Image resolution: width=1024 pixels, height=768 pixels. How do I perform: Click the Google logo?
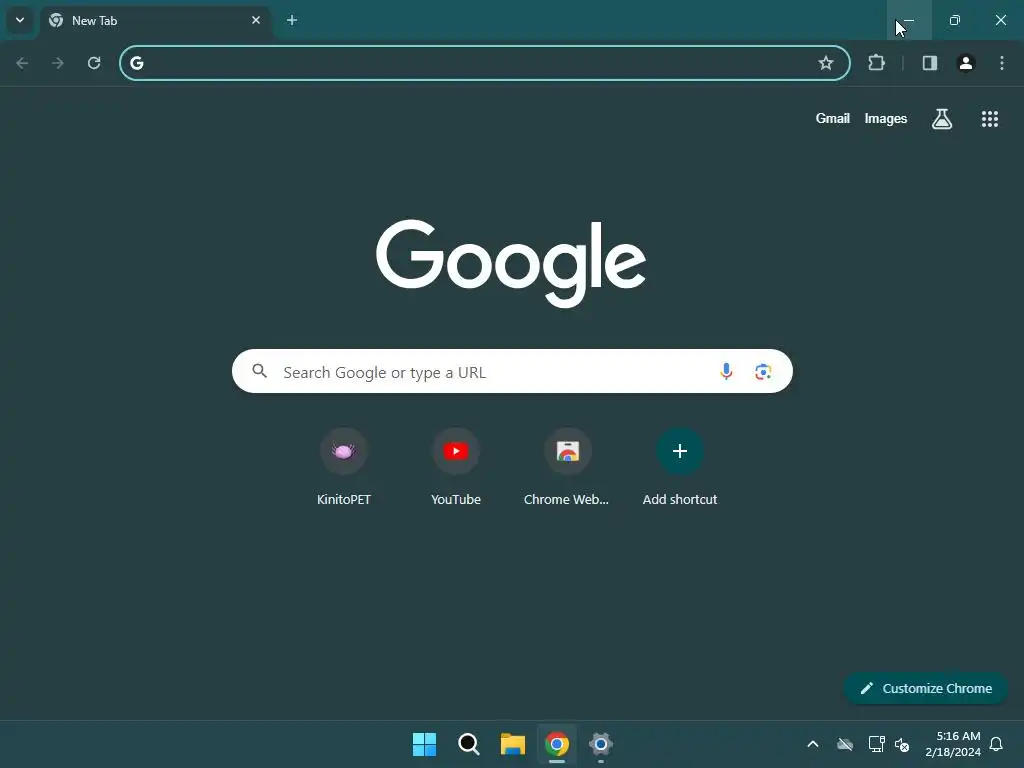(511, 263)
